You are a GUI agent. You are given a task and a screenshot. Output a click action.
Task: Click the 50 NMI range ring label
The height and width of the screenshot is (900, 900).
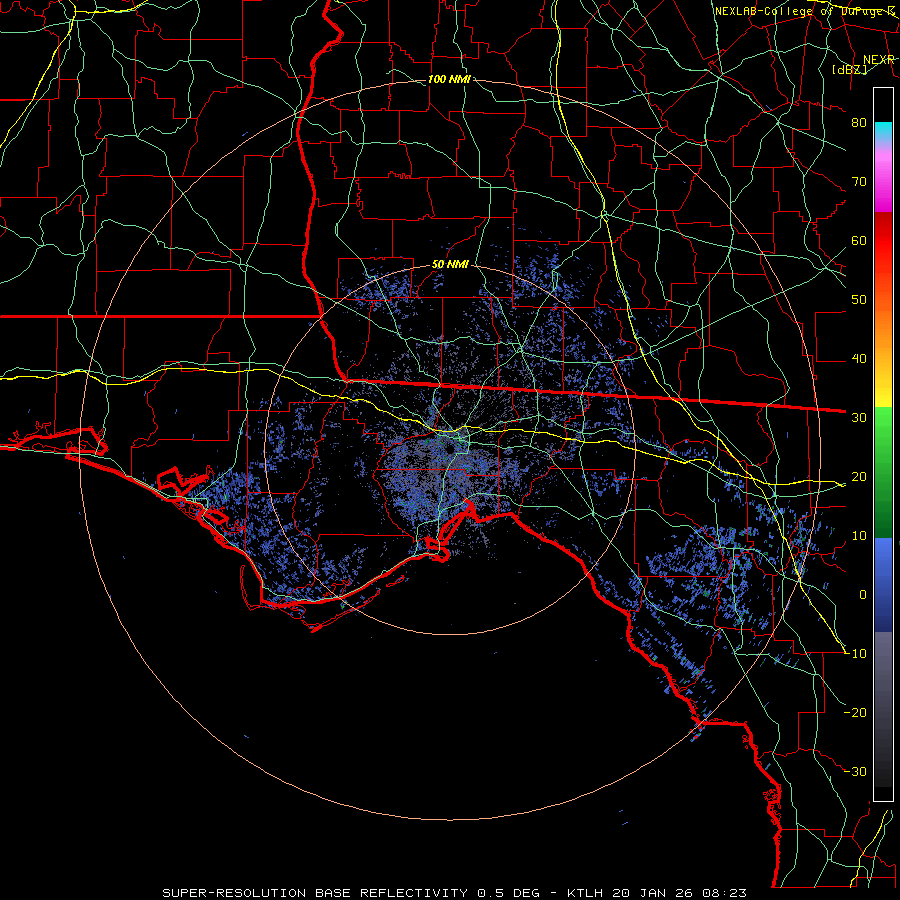pos(450,265)
